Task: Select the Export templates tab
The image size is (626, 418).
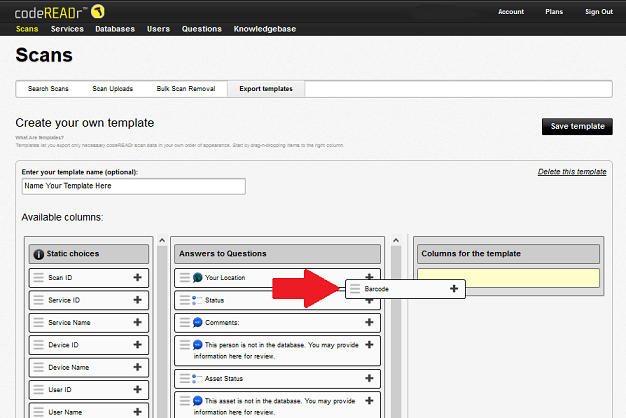Action: tap(266, 89)
